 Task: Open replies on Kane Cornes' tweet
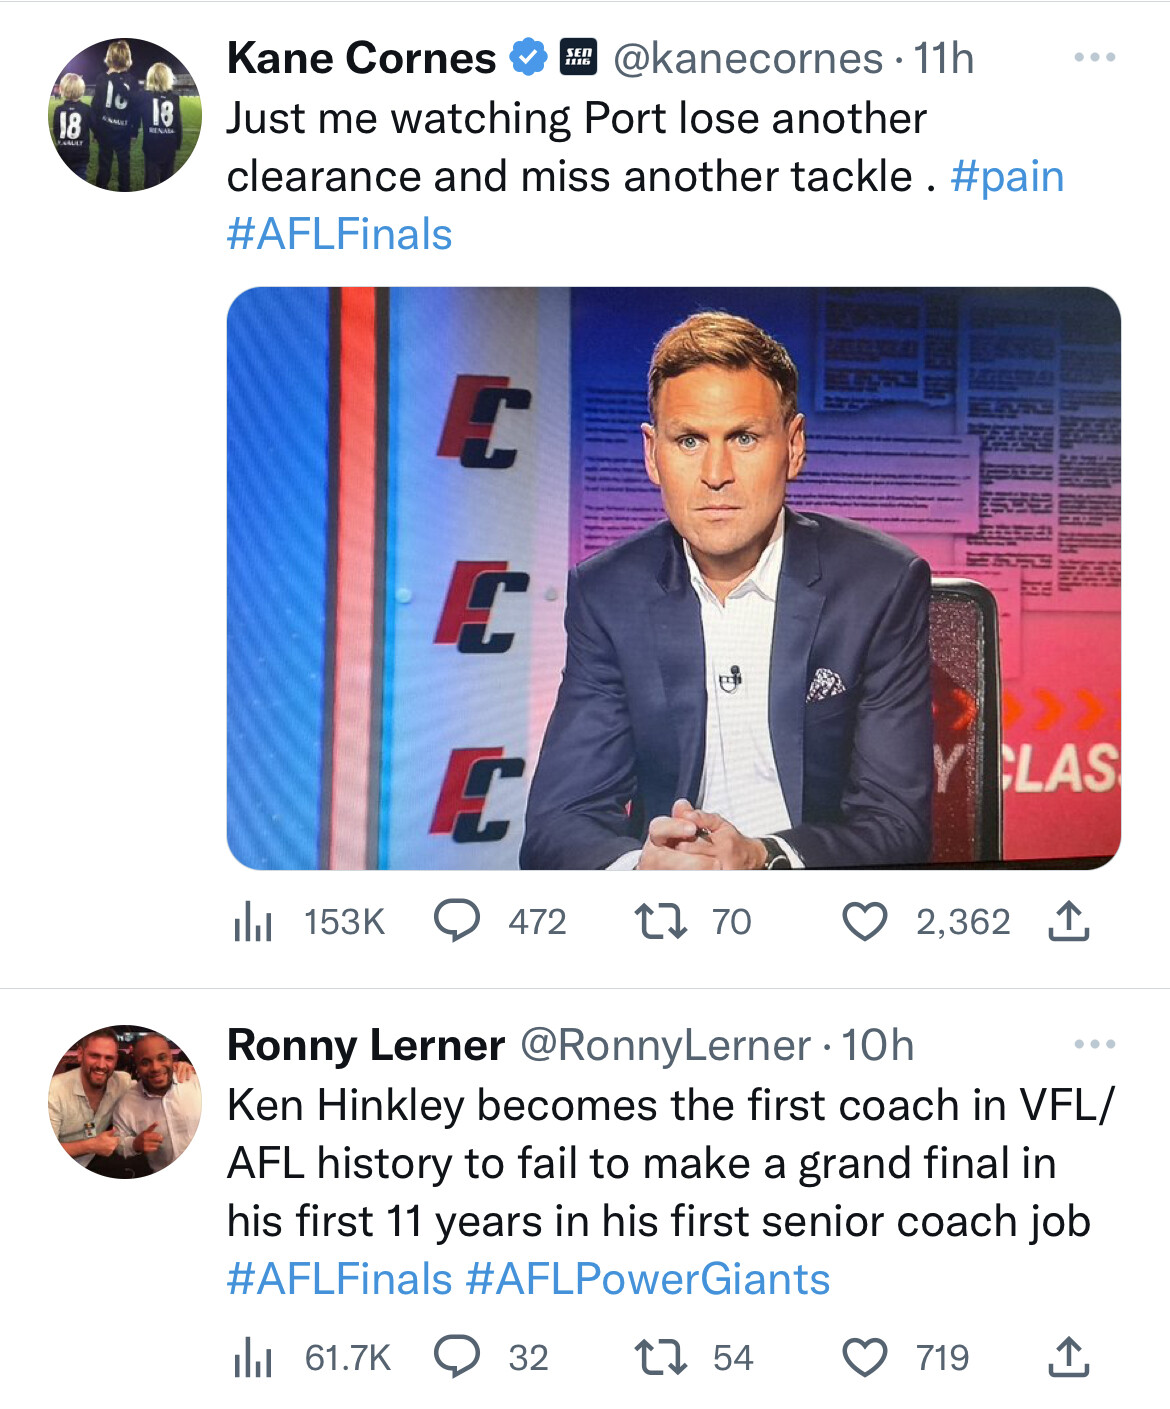457,921
